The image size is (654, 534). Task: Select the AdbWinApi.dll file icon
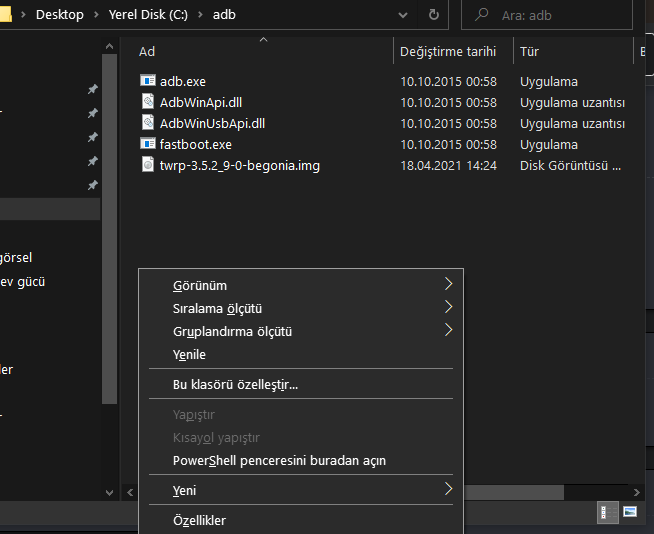pyautogui.click(x=148, y=102)
